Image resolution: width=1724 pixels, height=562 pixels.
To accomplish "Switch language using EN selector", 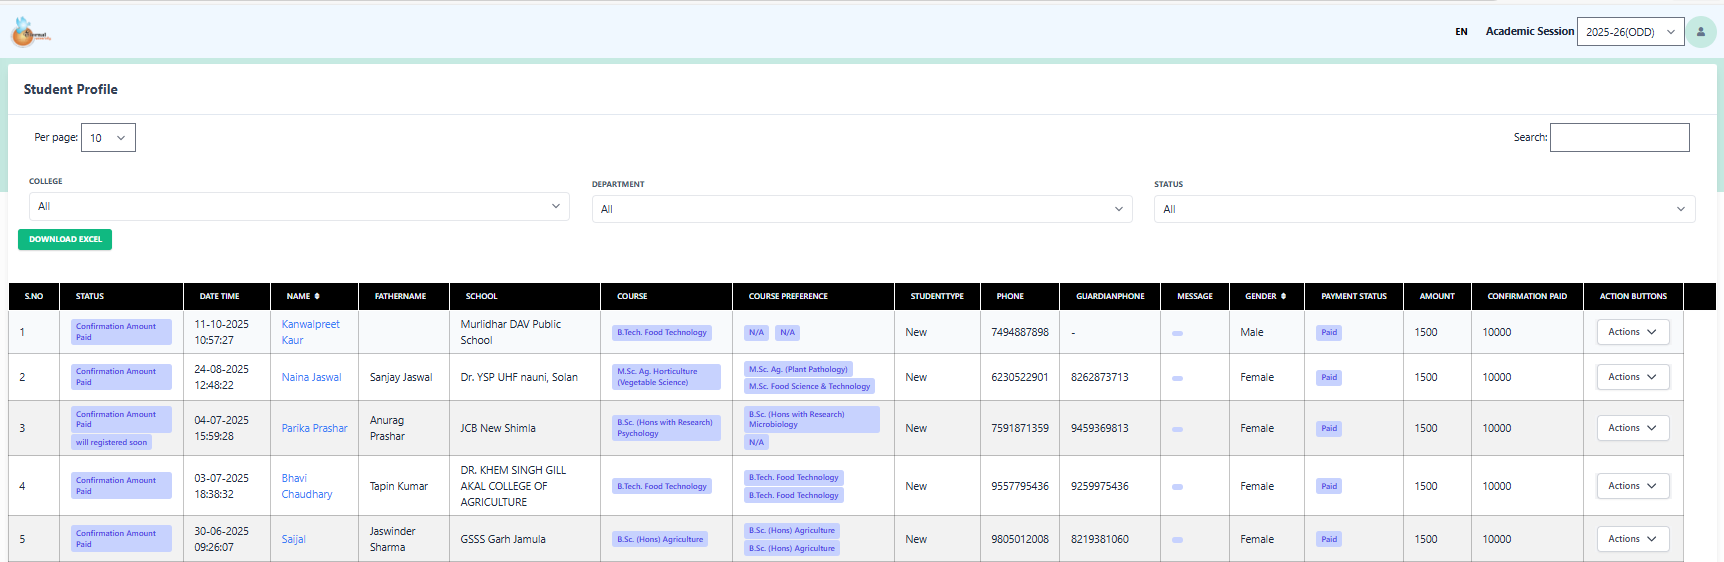I will (x=1461, y=32).
